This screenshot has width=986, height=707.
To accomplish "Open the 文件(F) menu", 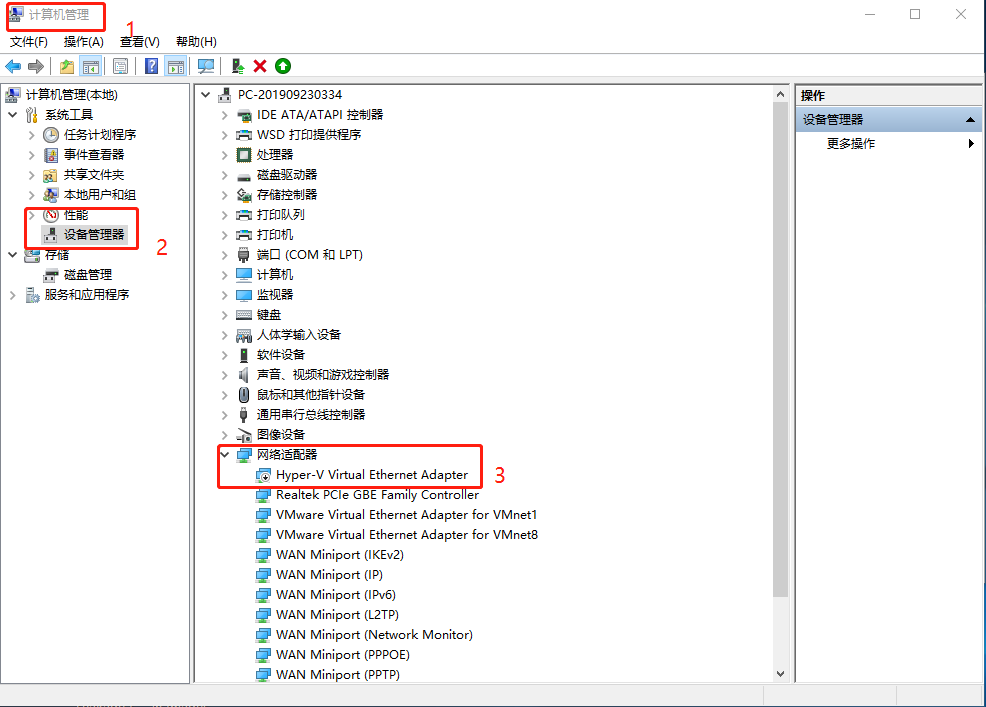I will 28,42.
